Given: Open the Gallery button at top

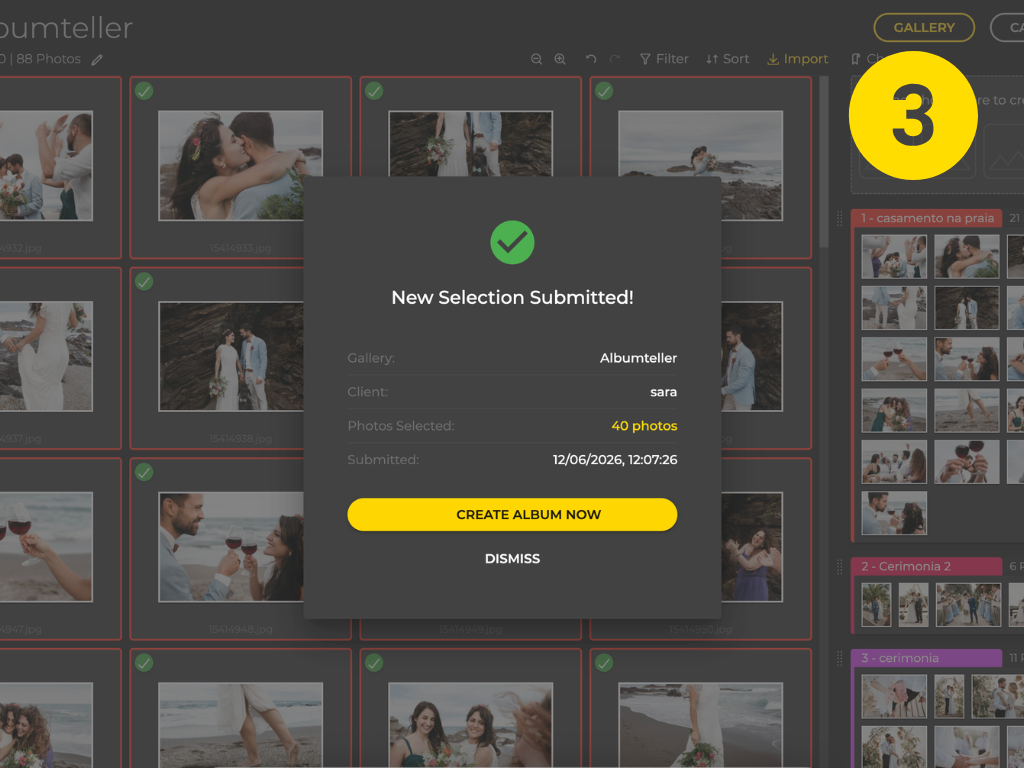Looking at the screenshot, I should pyautogui.click(x=924, y=27).
